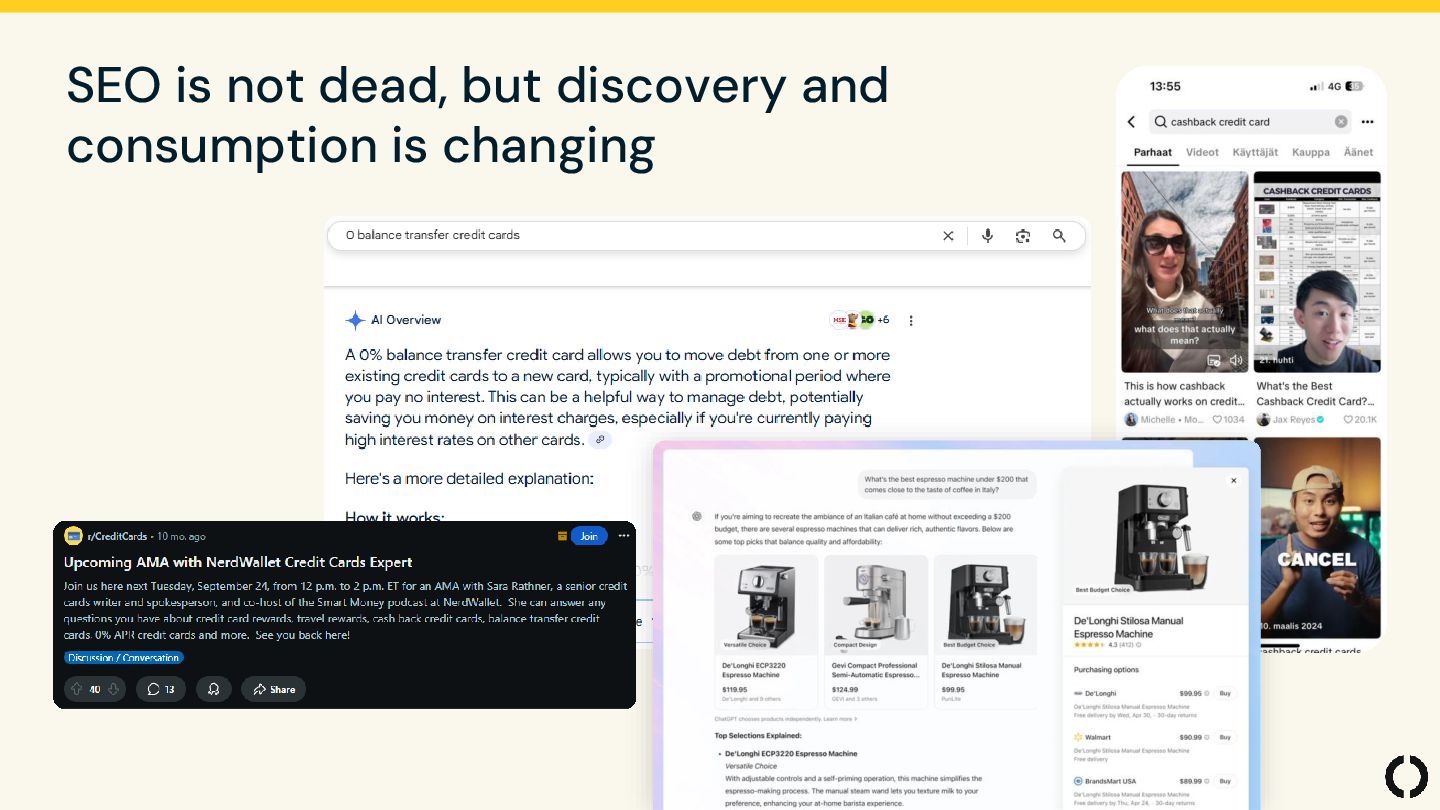Click the r/CreditCards community avatar
The width and height of the screenshot is (1440, 810).
(73, 536)
